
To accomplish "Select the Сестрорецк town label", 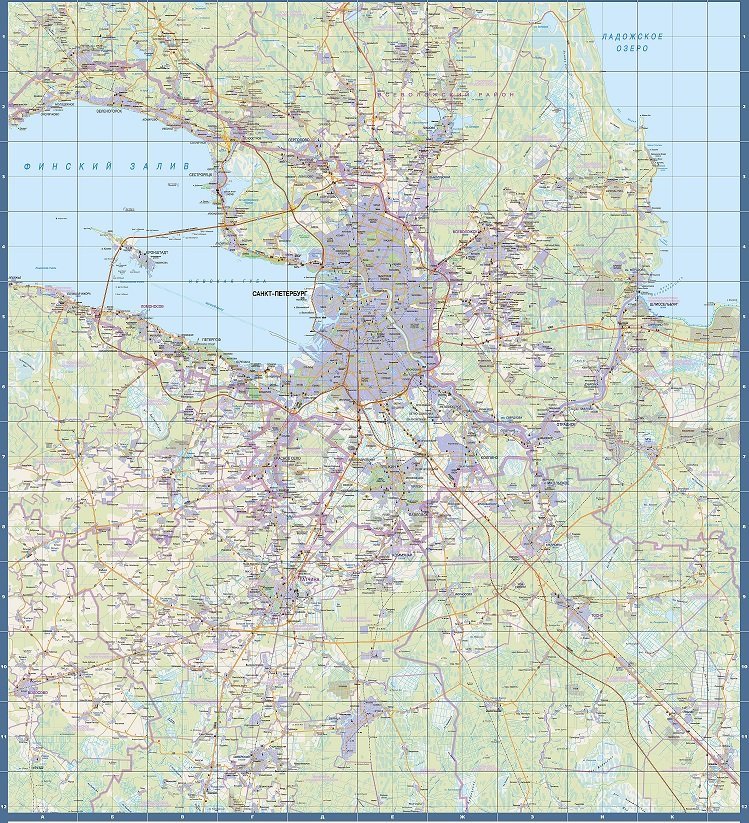I will point(203,172).
